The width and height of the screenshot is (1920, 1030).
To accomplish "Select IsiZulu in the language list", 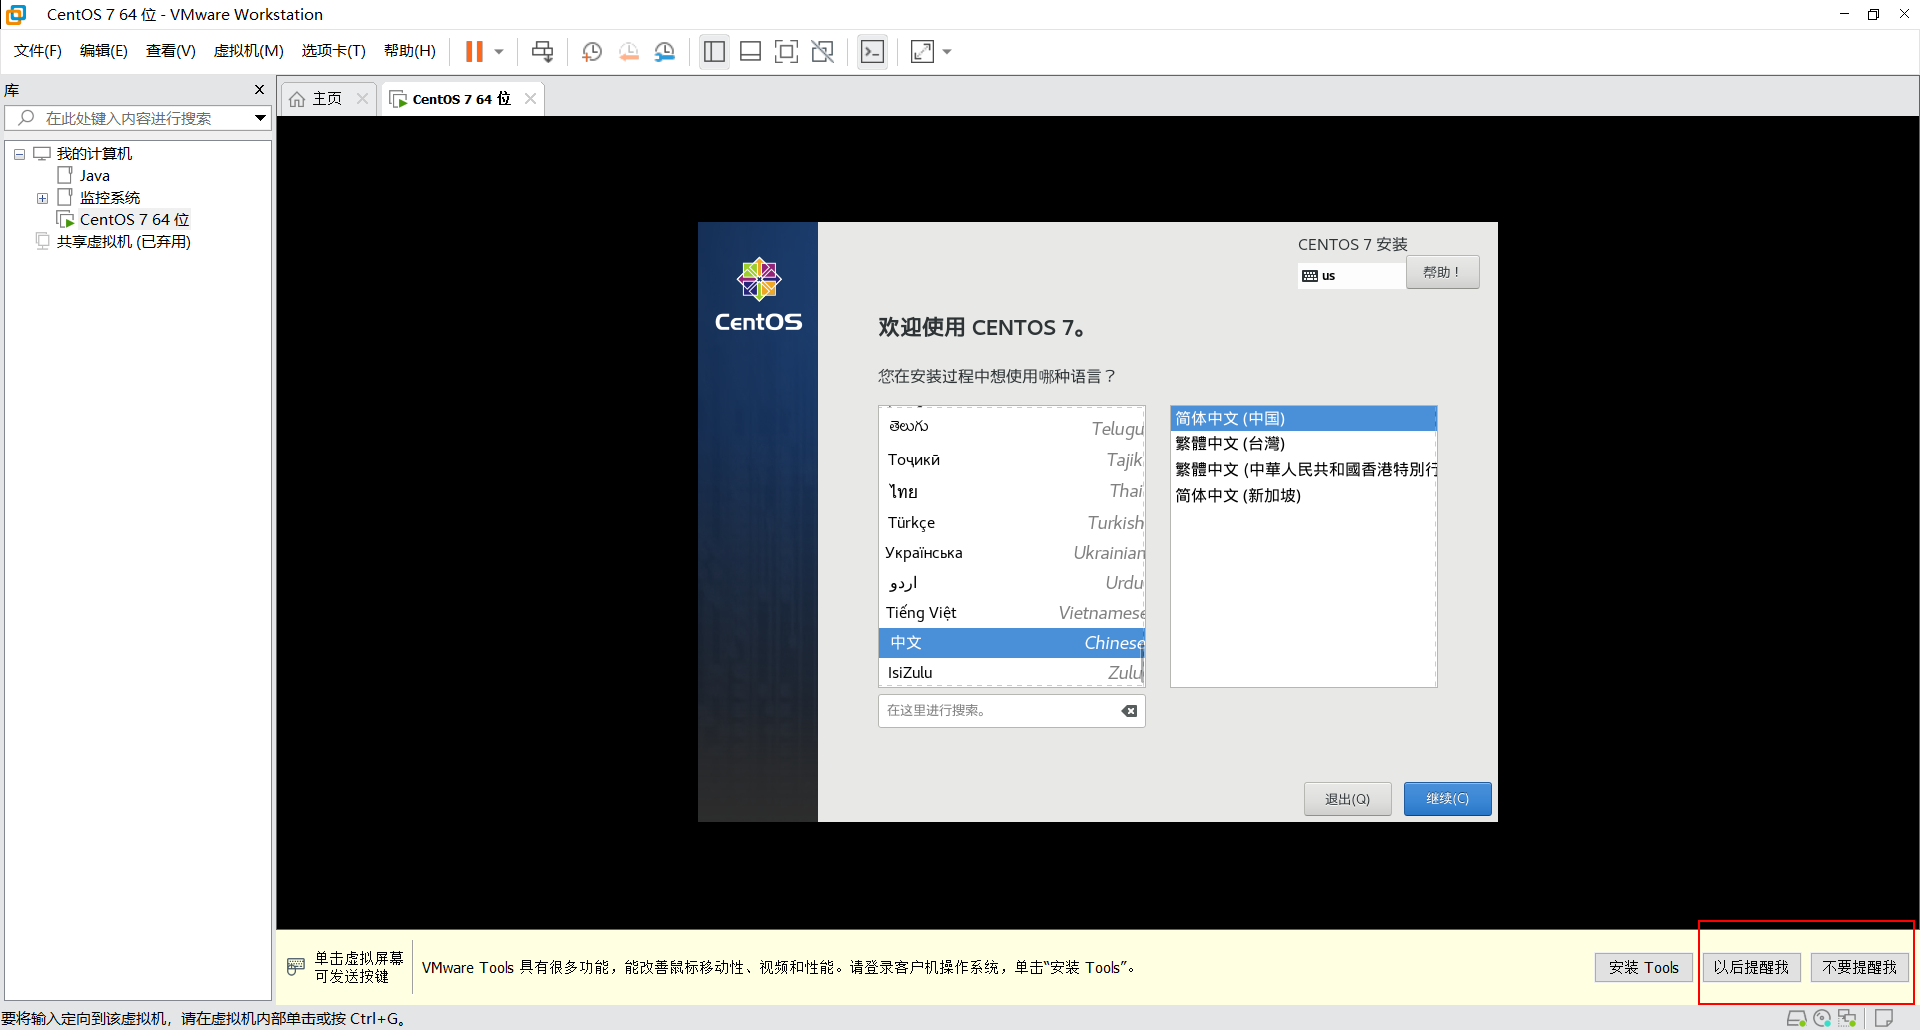I will (x=1012, y=672).
